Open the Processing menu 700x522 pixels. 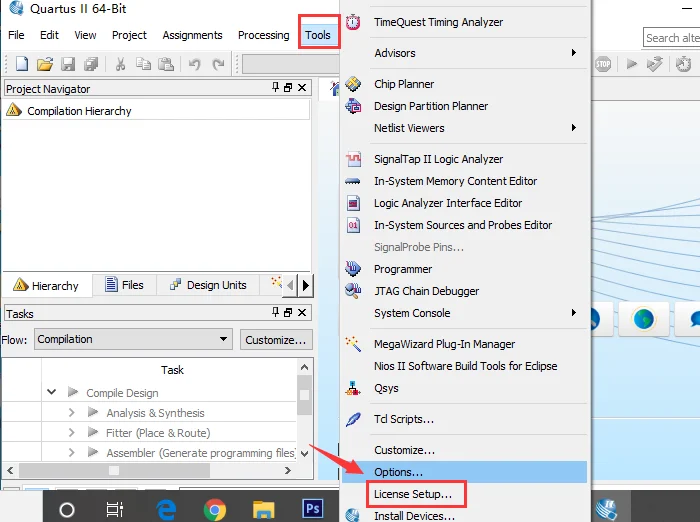pyautogui.click(x=263, y=35)
